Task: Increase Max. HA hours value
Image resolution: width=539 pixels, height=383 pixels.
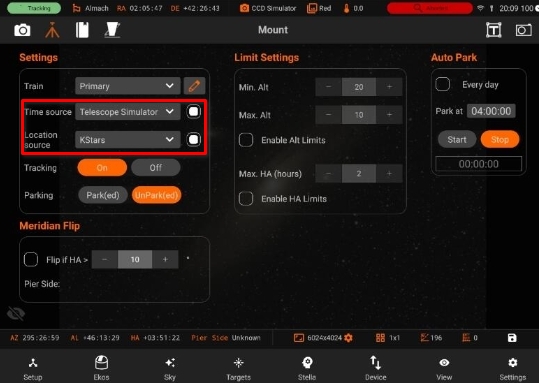Action: coord(389,174)
